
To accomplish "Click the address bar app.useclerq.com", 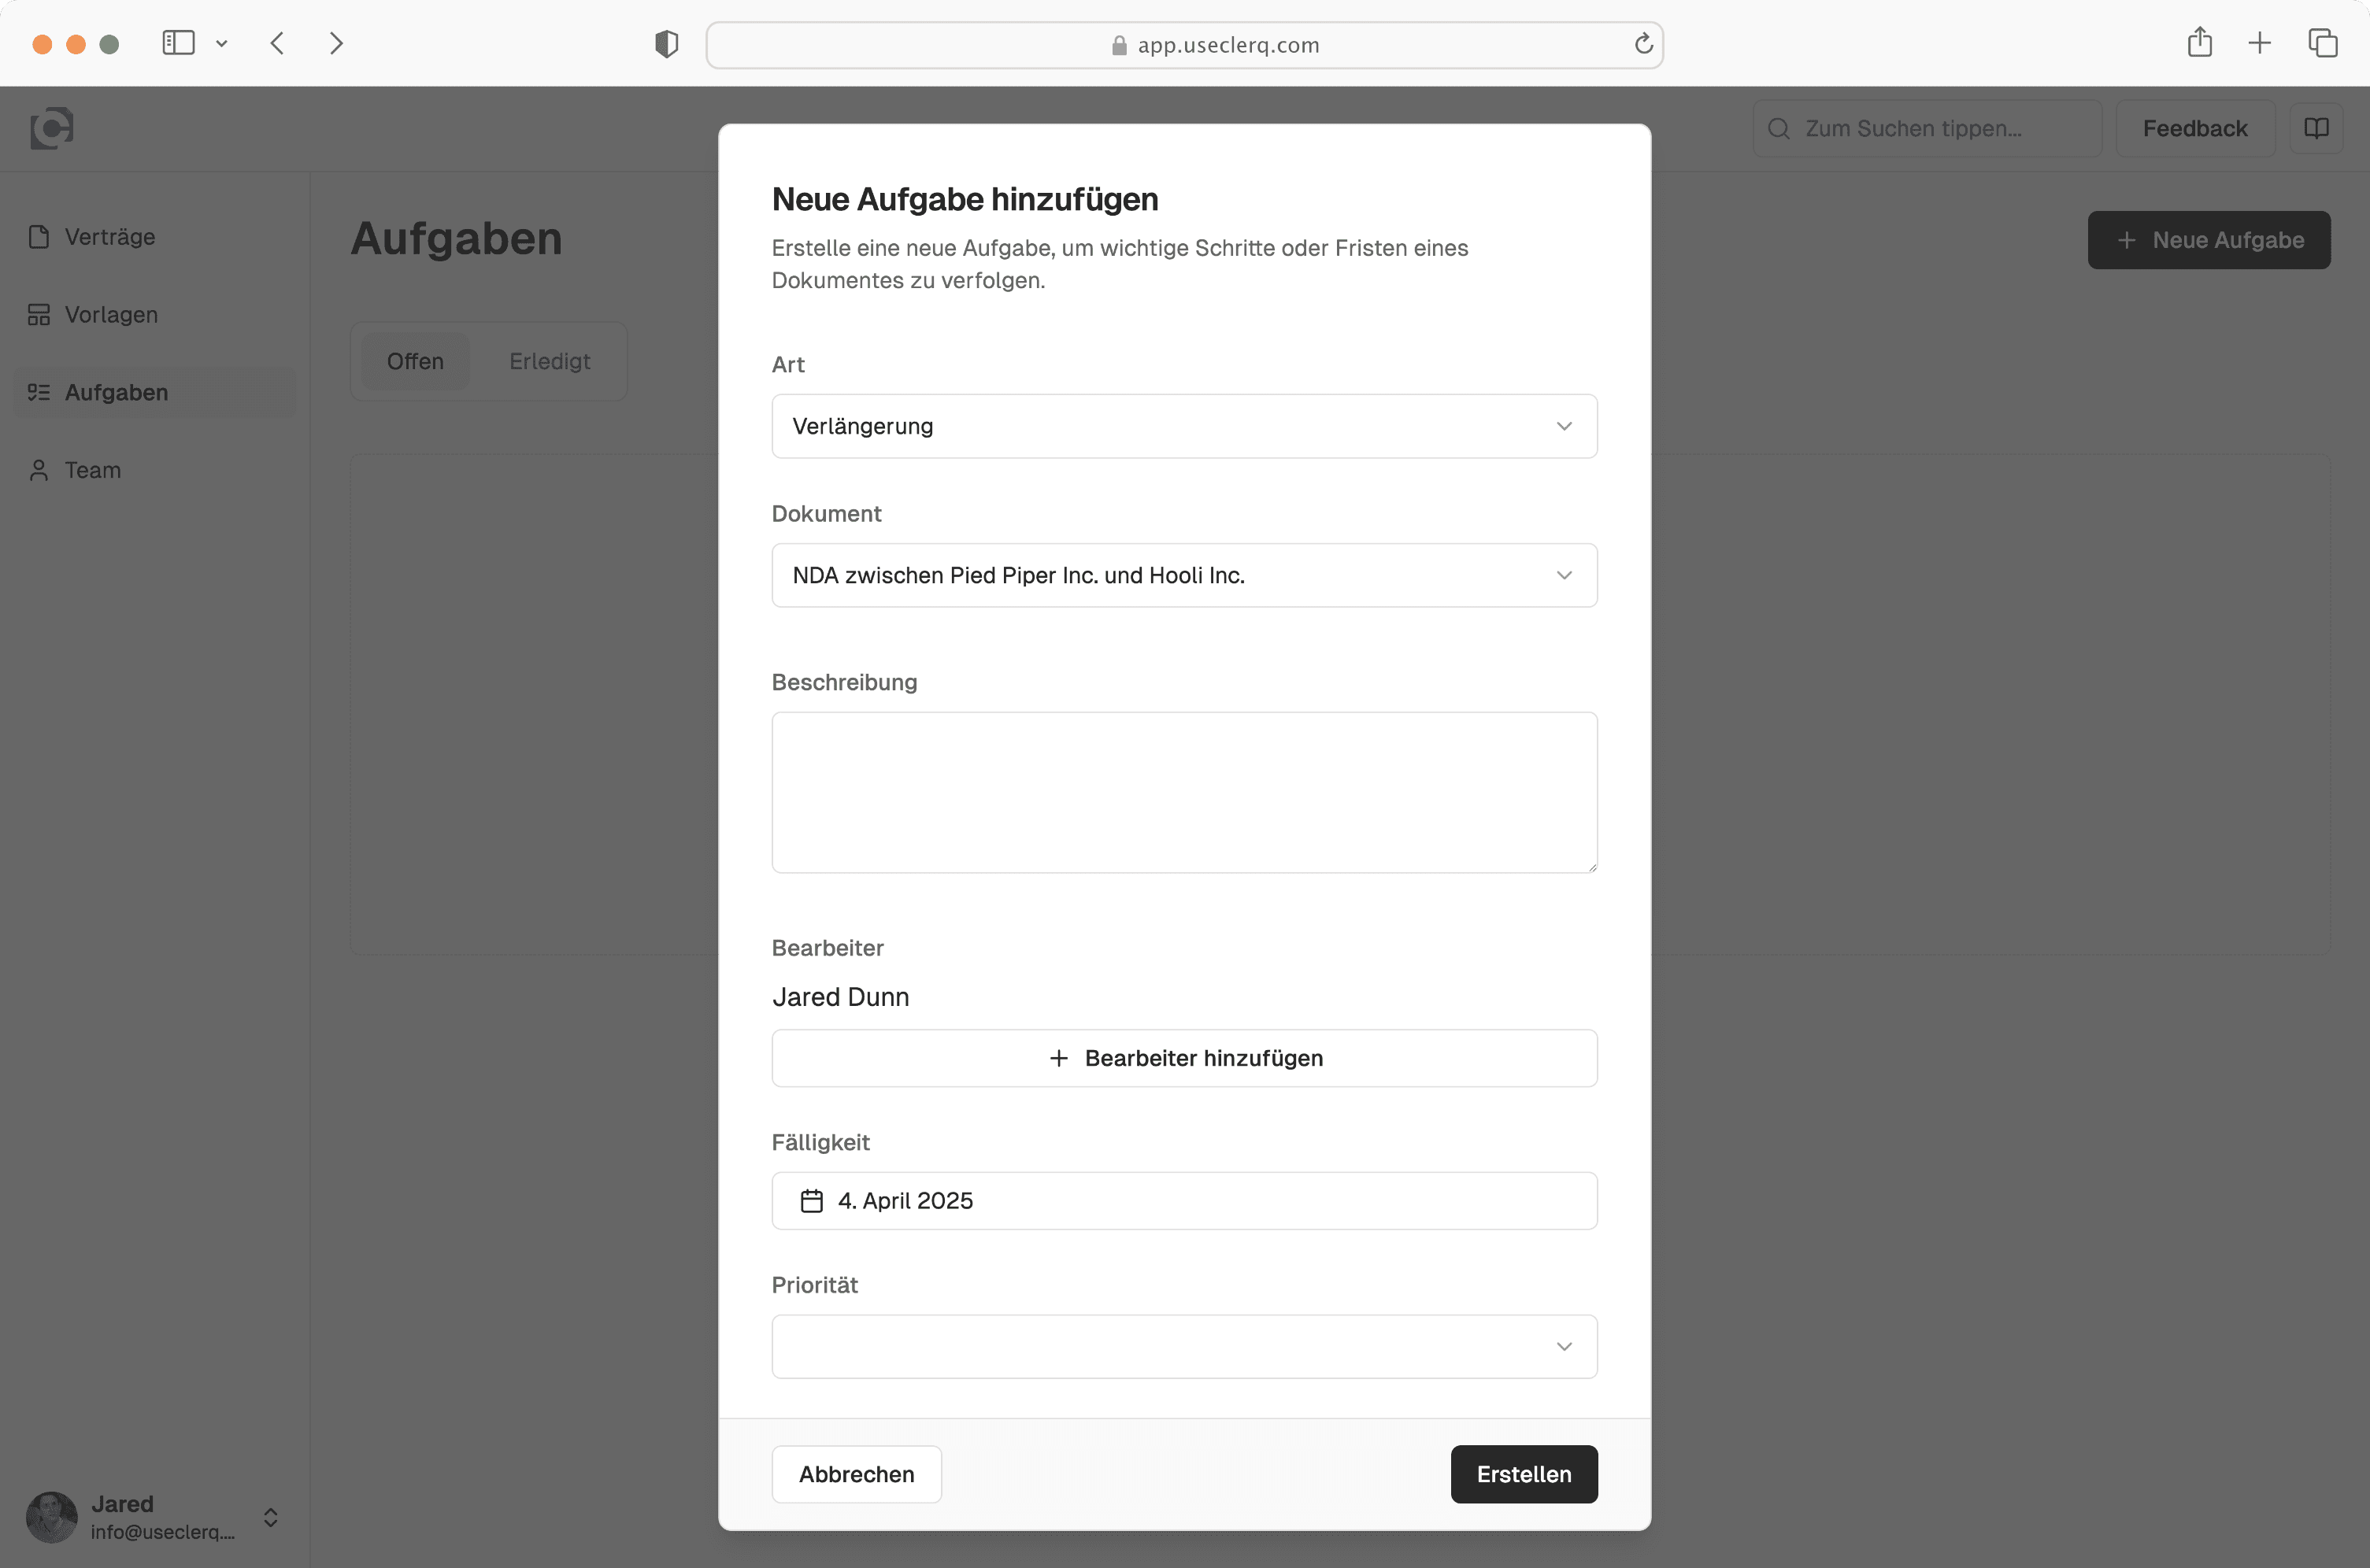I will click(1184, 45).
